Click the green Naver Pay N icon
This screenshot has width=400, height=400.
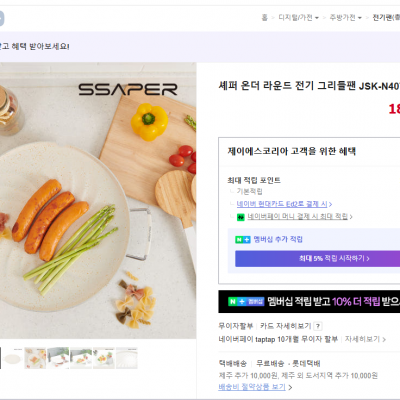click(241, 217)
